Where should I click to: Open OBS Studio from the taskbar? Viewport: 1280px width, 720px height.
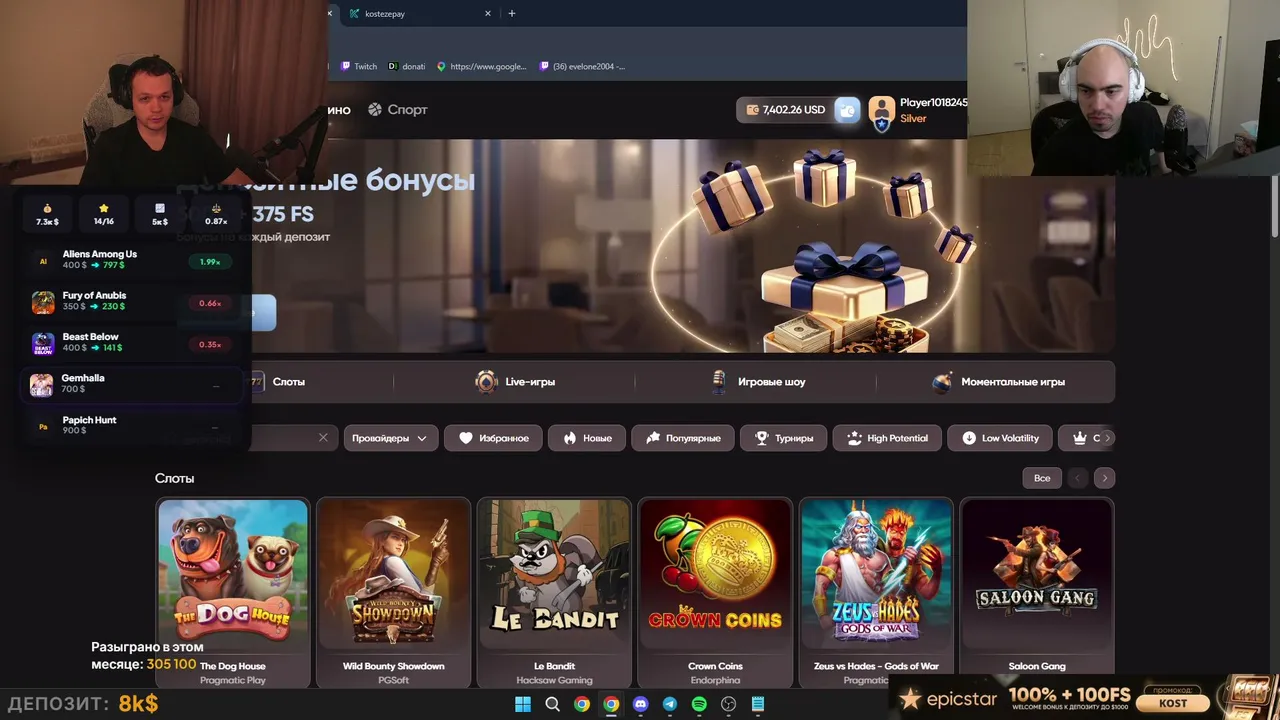[729, 704]
